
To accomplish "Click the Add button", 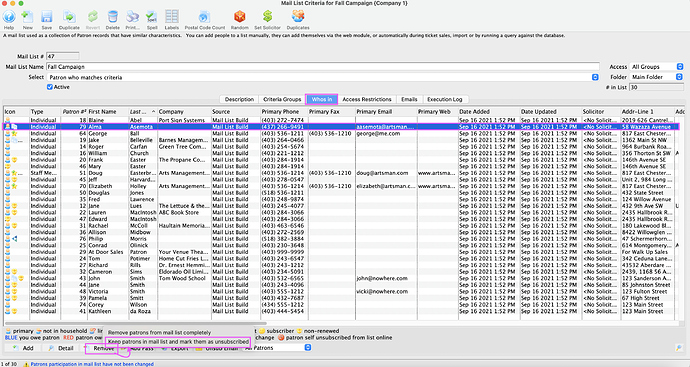I will pos(23,348).
